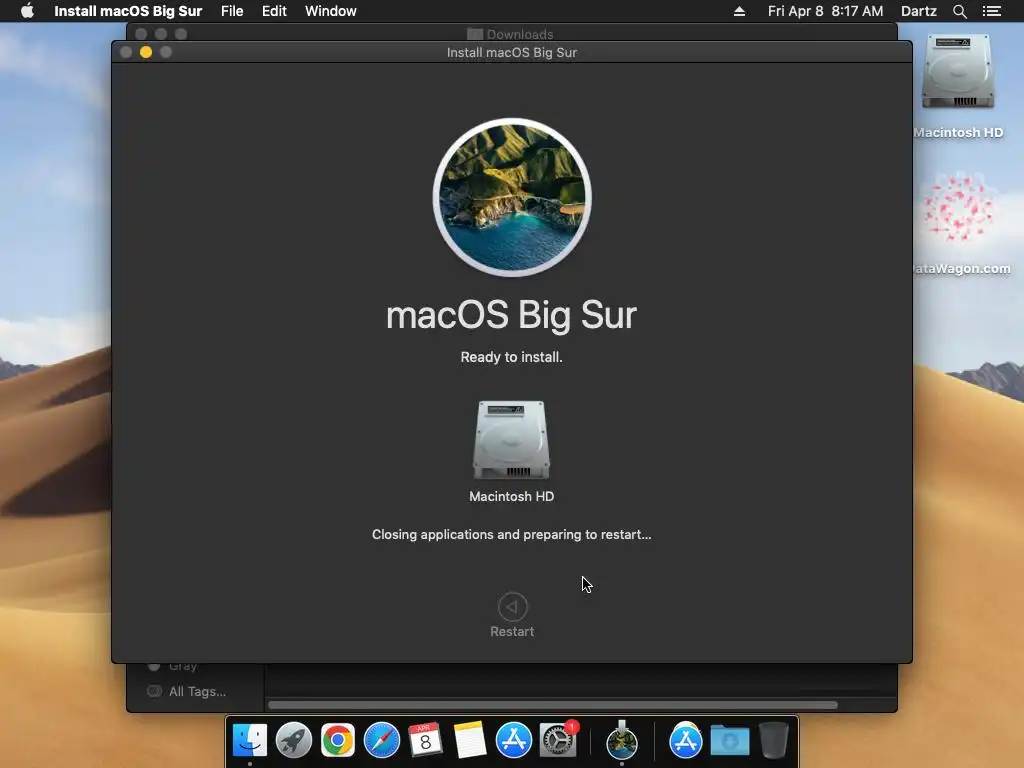The width and height of the screenshot is (1024, 768).
Task: Click the macOS Big Sur heading
Action: 511,315
